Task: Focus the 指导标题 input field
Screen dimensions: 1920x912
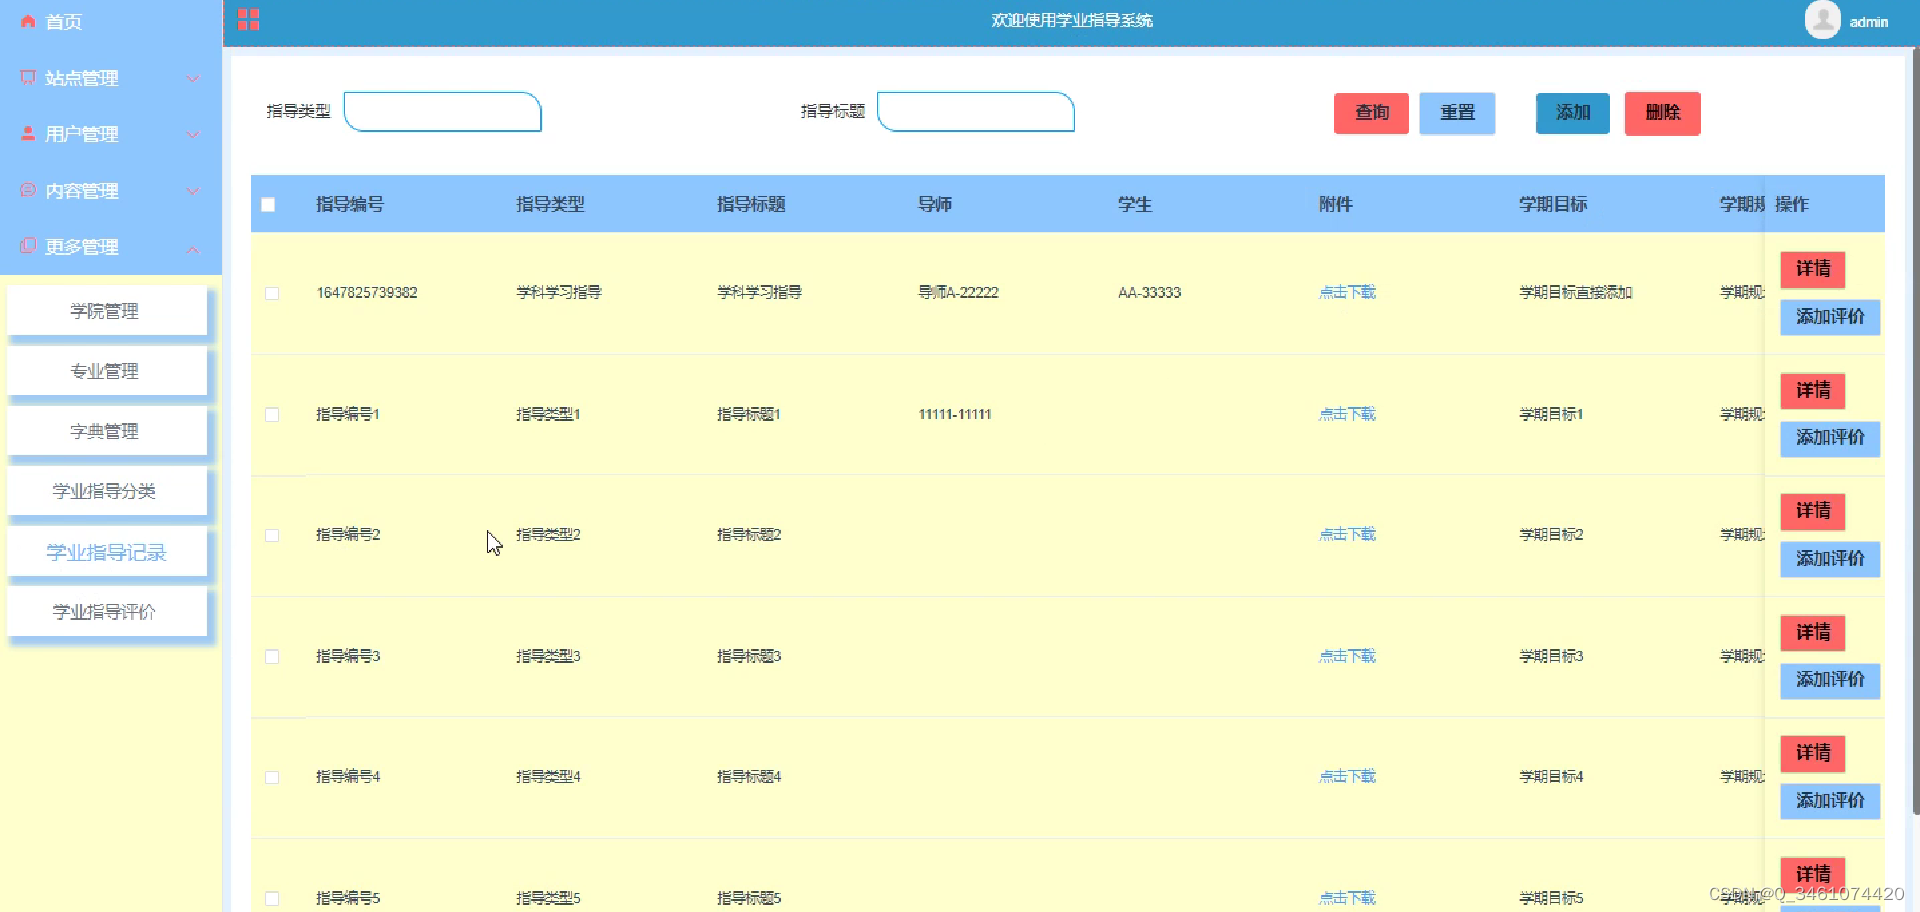Action: click(x=976, y=112)
